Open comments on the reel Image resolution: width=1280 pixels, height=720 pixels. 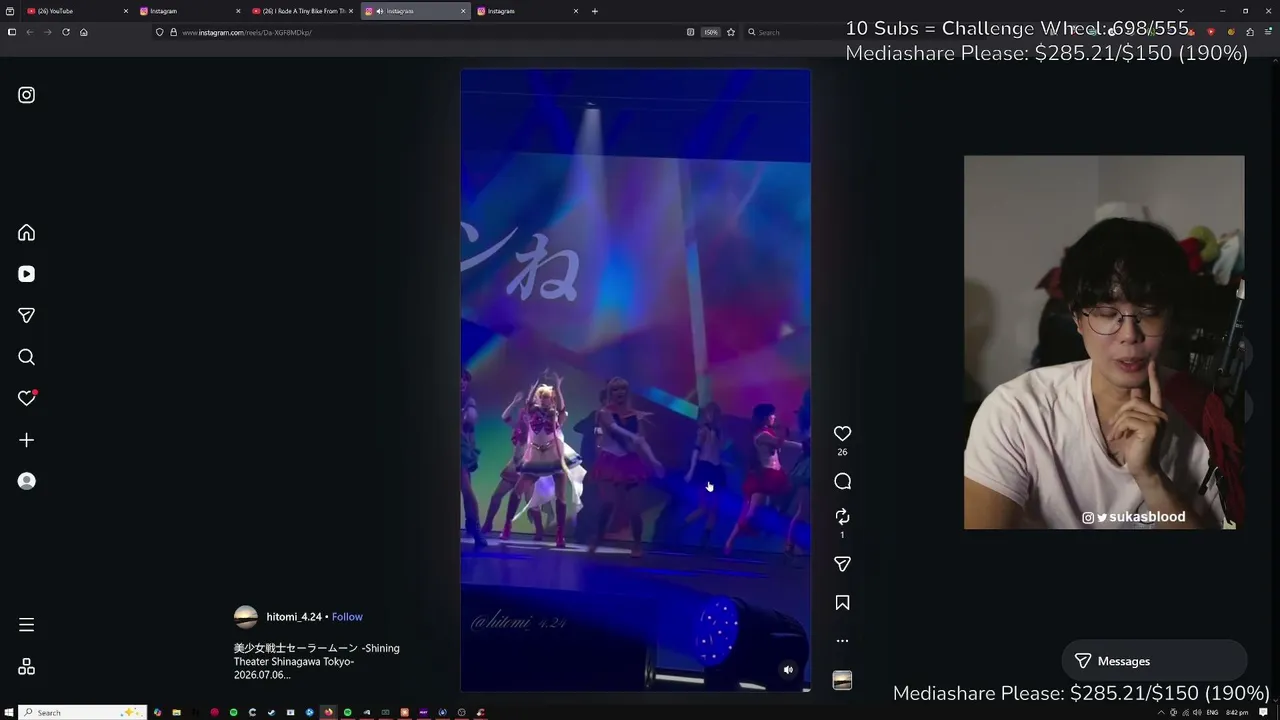point(842,482)
